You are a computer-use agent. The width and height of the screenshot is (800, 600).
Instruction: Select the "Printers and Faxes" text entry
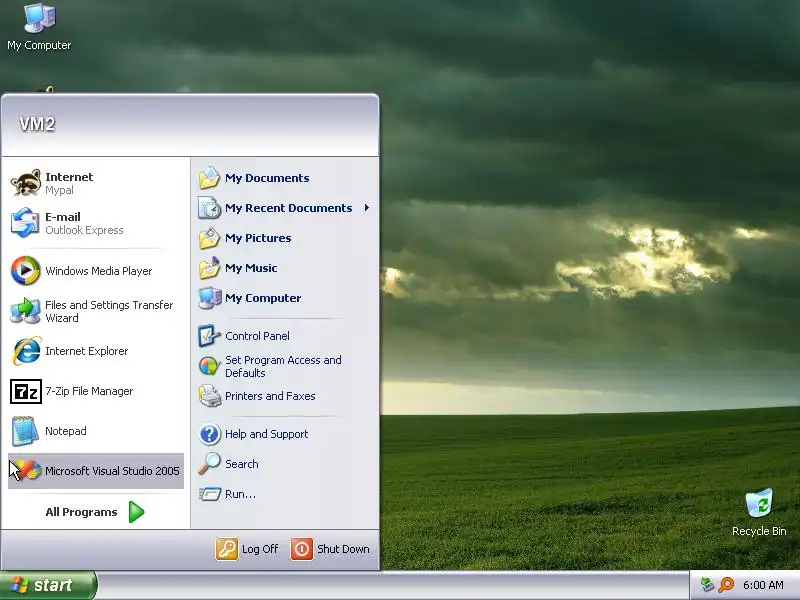[270, 396]
